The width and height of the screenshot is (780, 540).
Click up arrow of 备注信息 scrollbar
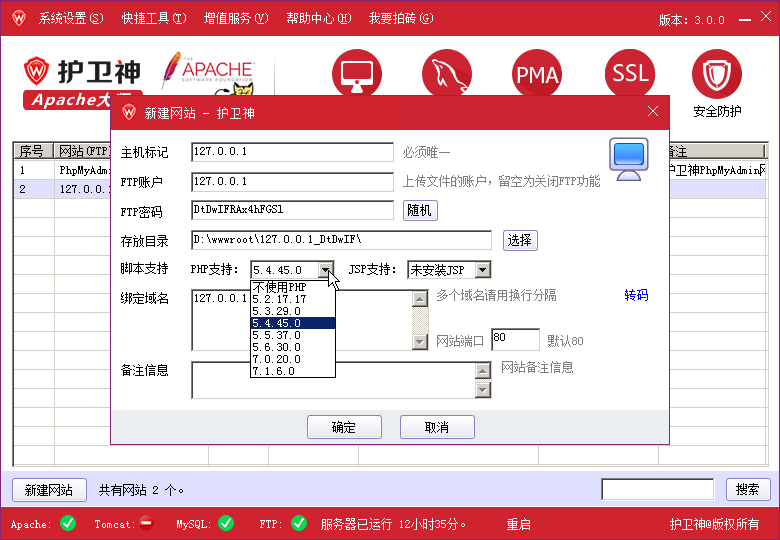coord(483,371)
